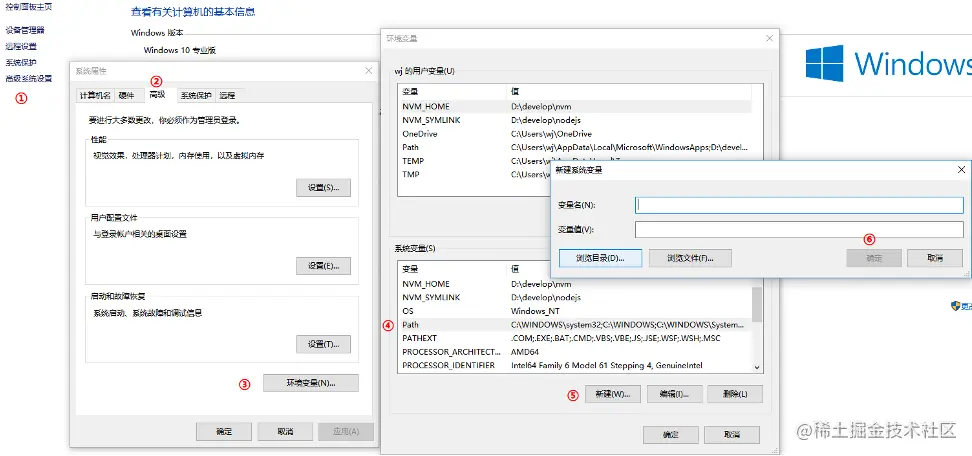Image resolution: width=972 pixels, height=456 pixels.
Task: Select PROCESSOR_ARCHITECT... system variable
Action: (575, 352)
